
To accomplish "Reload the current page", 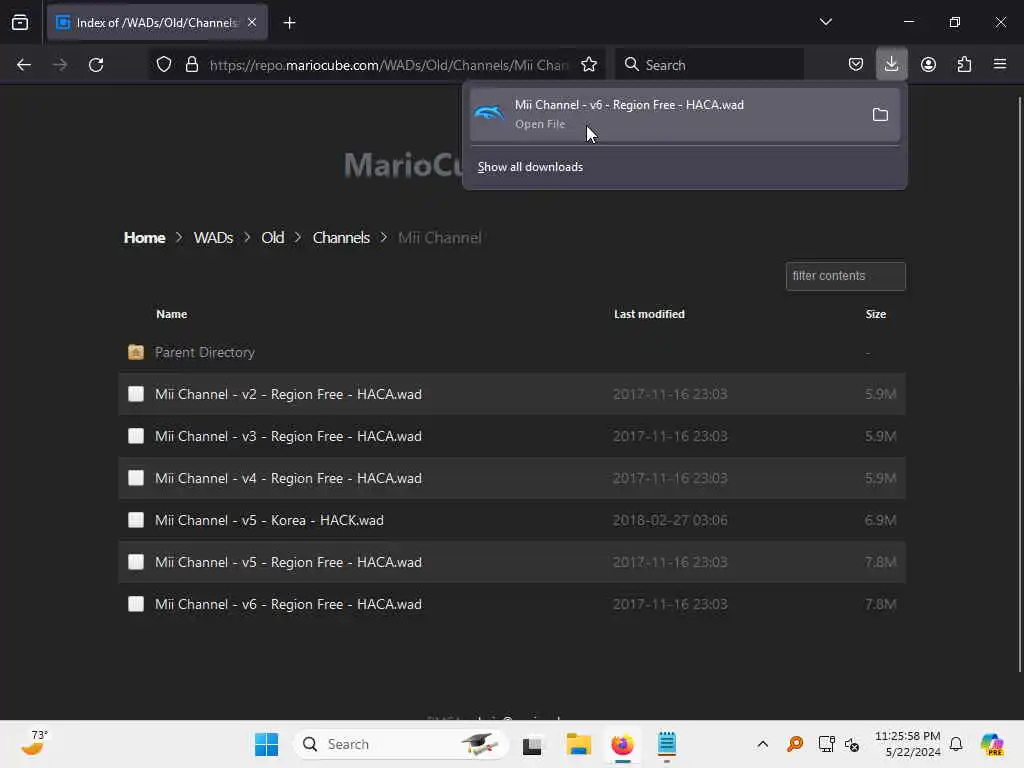I will point(97,65).
